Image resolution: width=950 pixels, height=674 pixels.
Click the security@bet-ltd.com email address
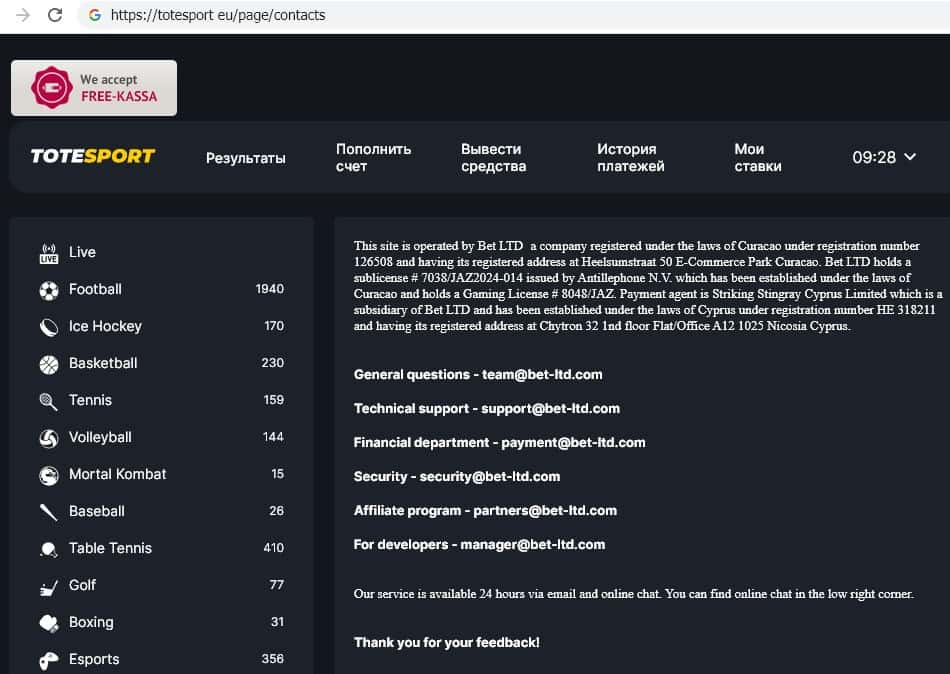490,476
